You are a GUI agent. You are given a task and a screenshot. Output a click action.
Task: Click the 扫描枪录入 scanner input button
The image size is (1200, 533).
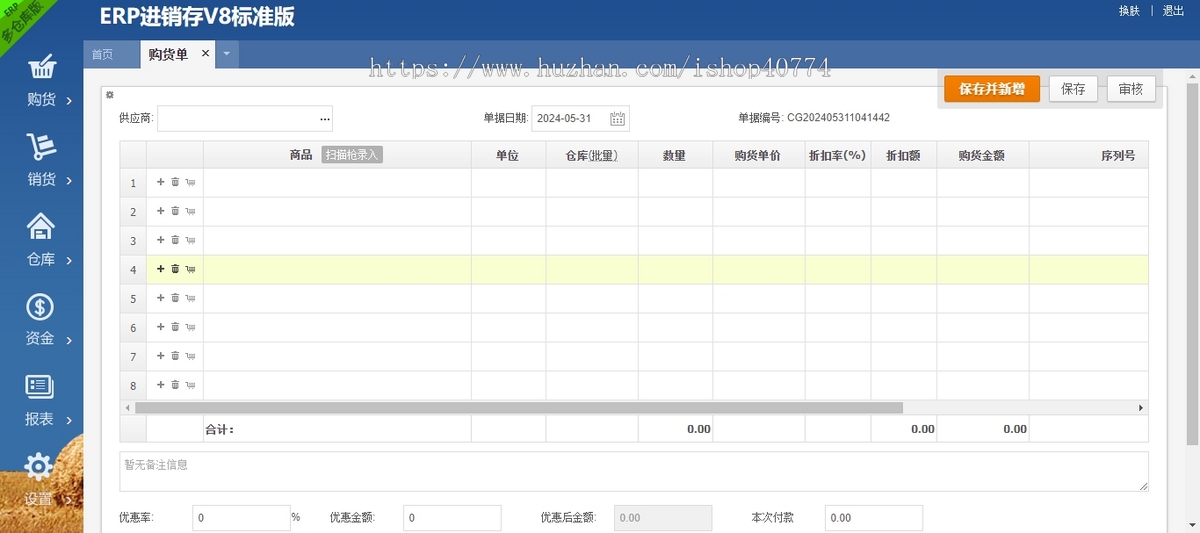[352, 155]
